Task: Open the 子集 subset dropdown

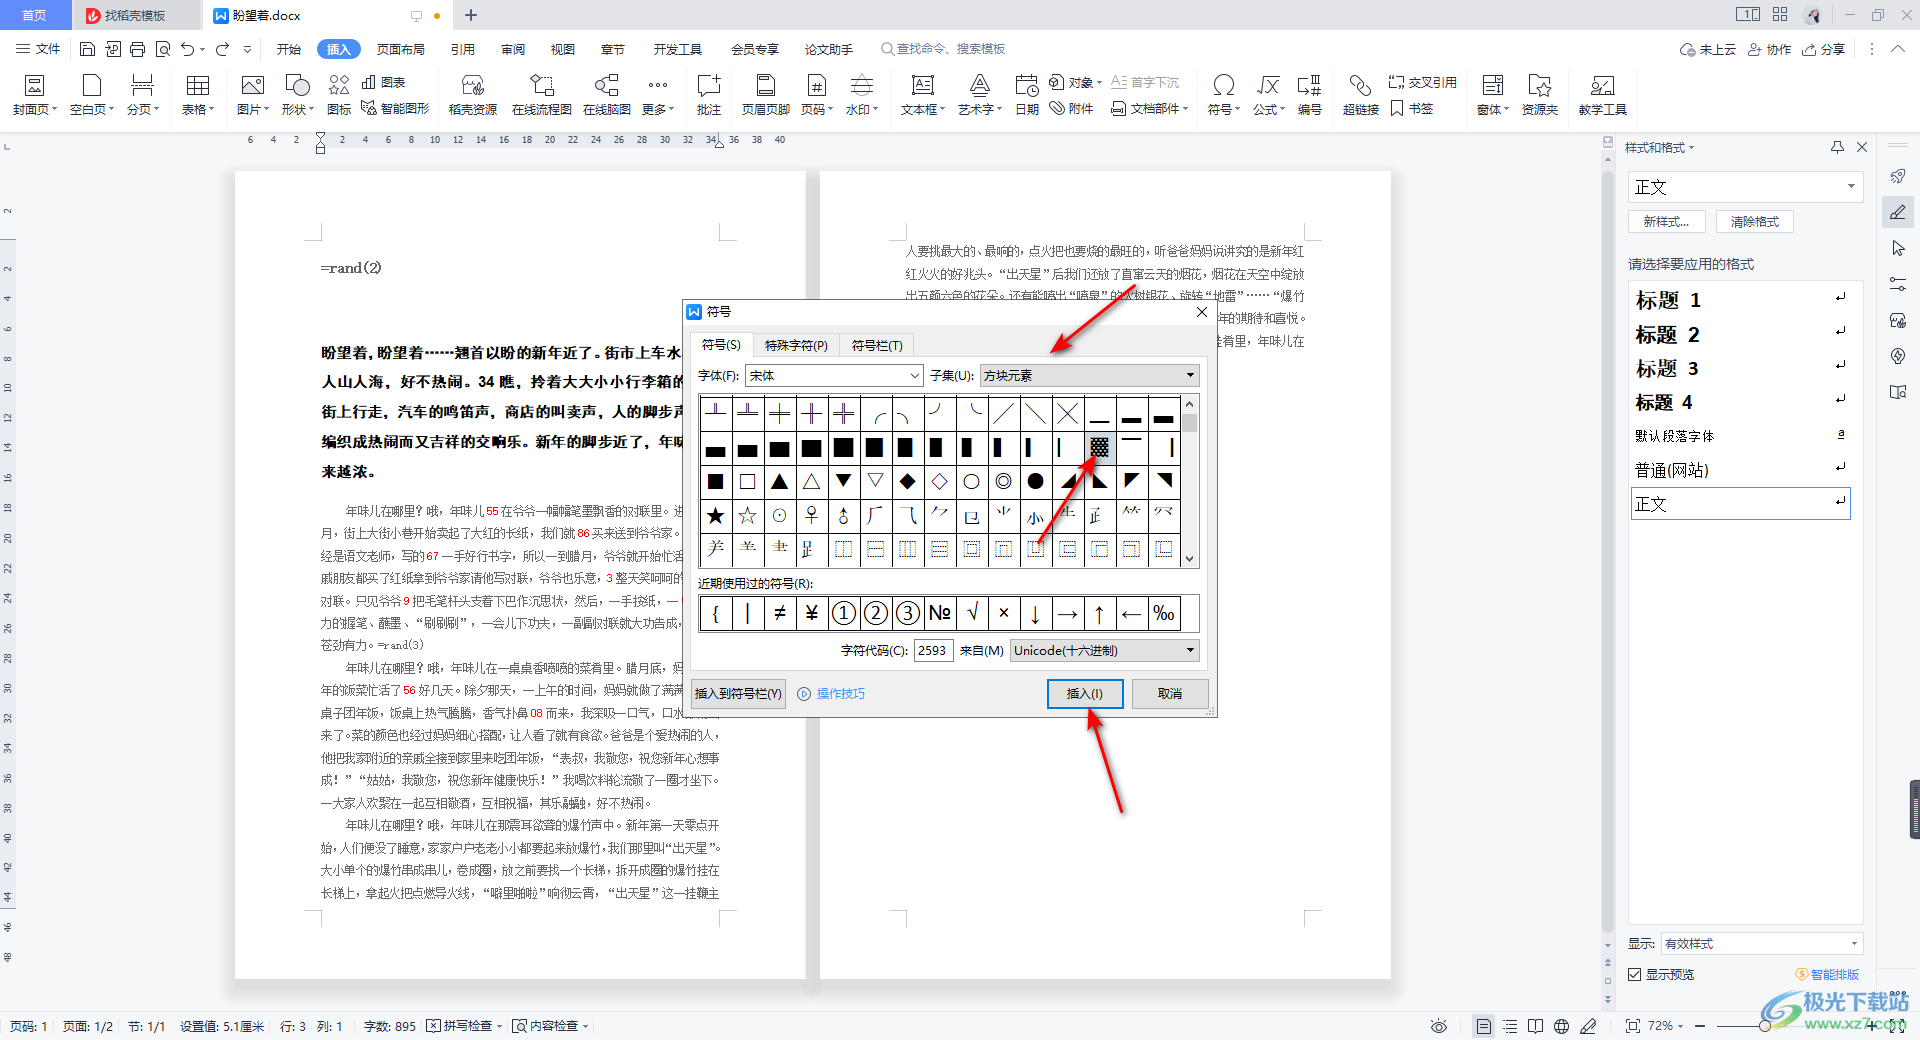Action: pos(1089,376)
